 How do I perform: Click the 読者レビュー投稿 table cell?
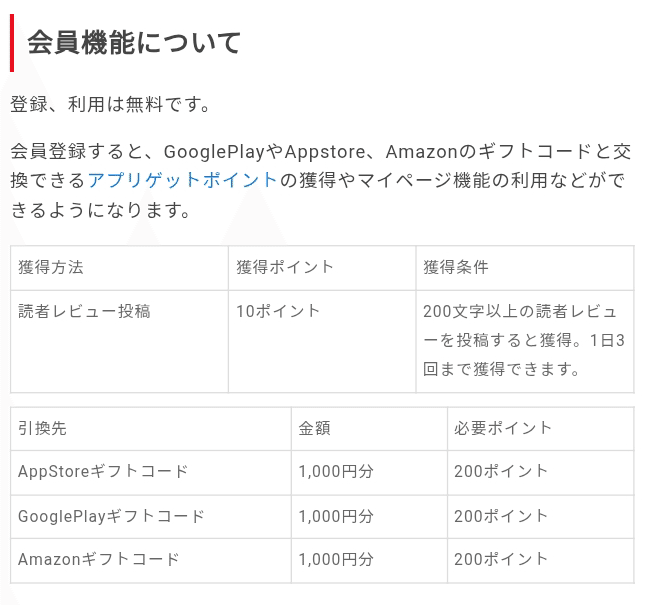(x=84, y=311)
